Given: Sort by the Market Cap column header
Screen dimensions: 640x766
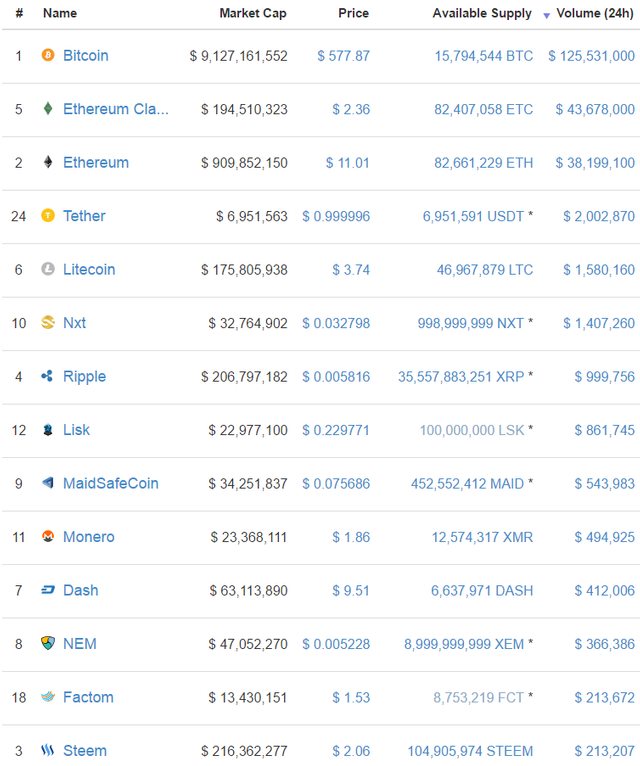Looking at the screenshot, I should coord(253,13).
